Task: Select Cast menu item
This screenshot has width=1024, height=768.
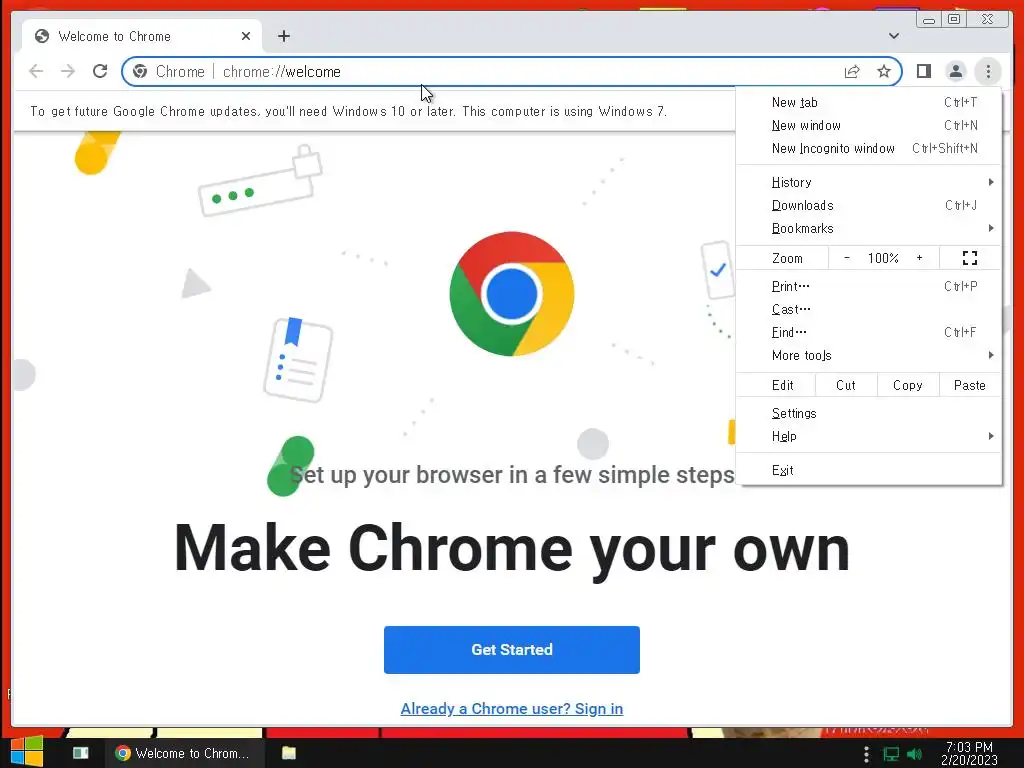Action: pyautogui.click(x=869, y=309)
